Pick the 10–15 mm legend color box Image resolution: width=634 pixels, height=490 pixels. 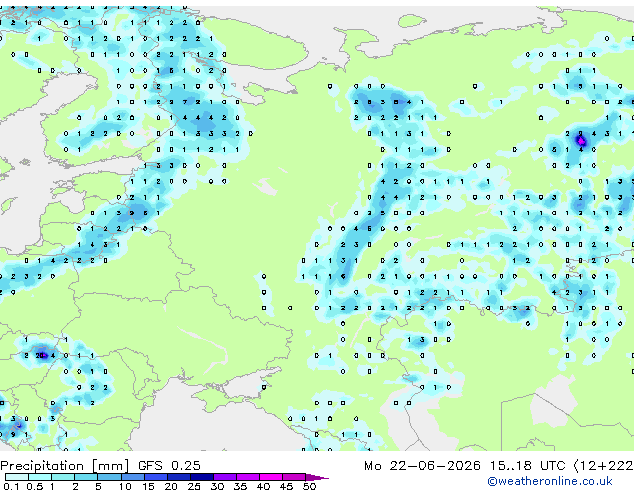point(132,477)
